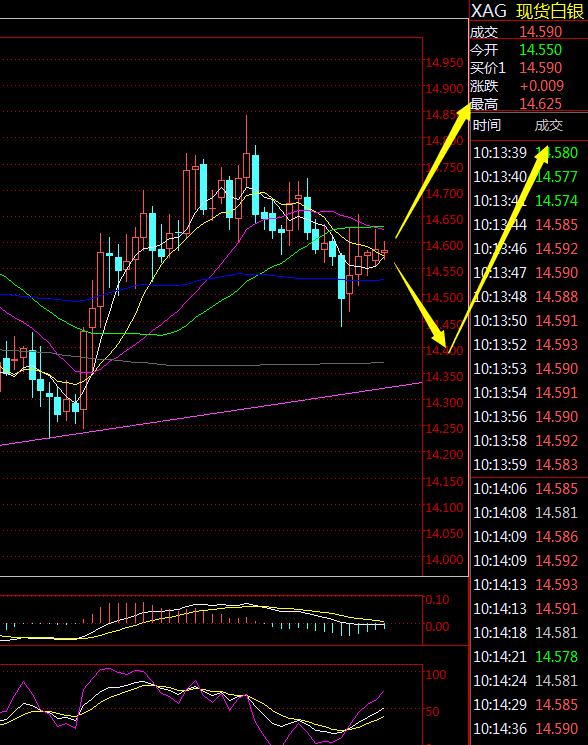Image resolution: width=588 pixels, height=745 pixels.
Task: Click the 10:13:48 tick with price 14.588
Action: tap(525, 296)
